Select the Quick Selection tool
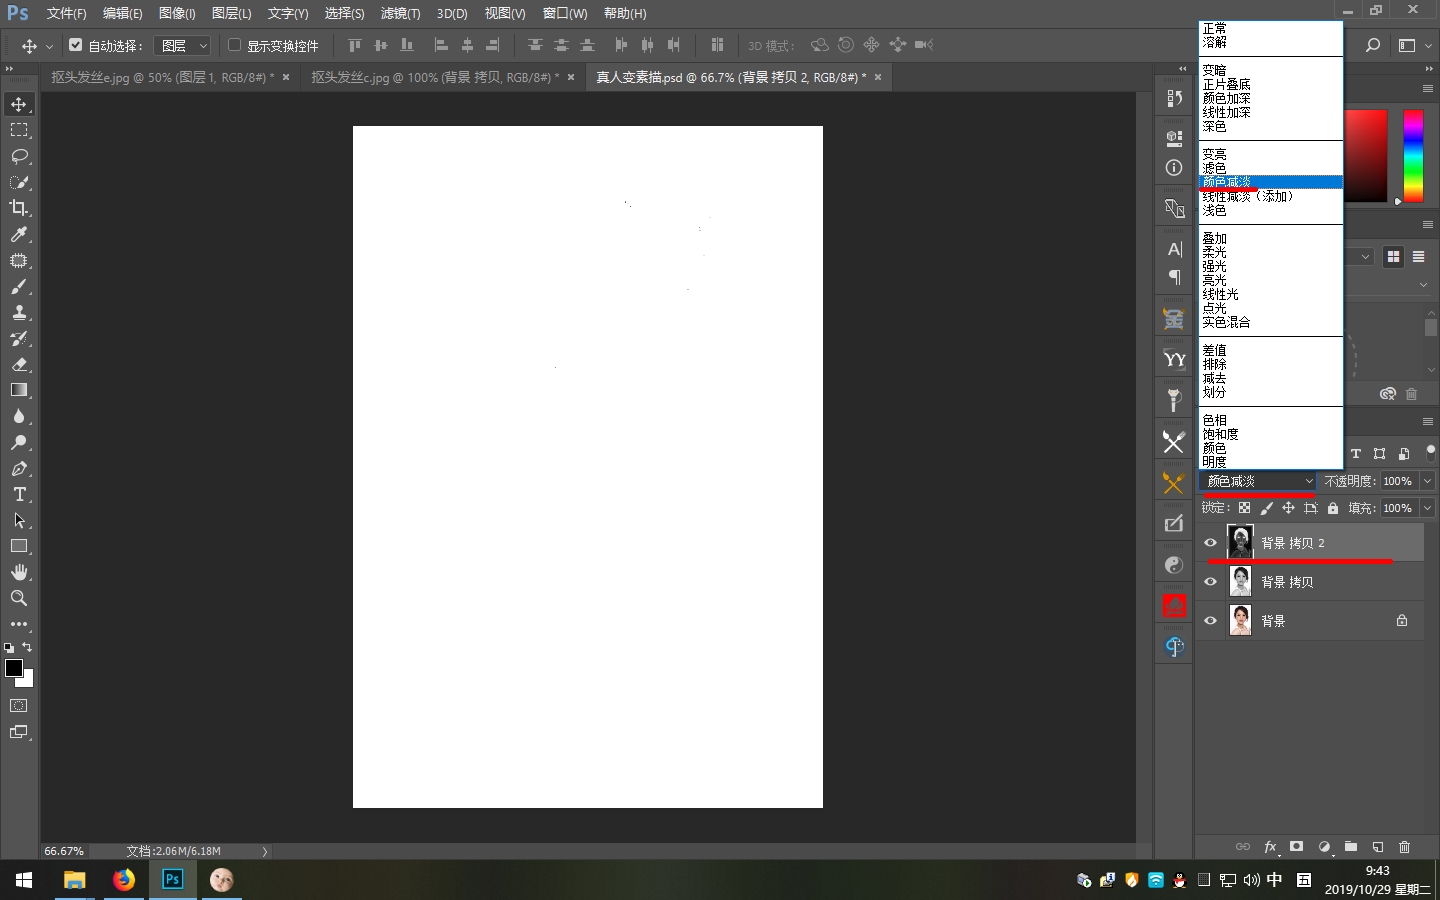Image resolution: width=1440 pixels, height=900 pixels. pyautogui.click(x=19, y=182)
